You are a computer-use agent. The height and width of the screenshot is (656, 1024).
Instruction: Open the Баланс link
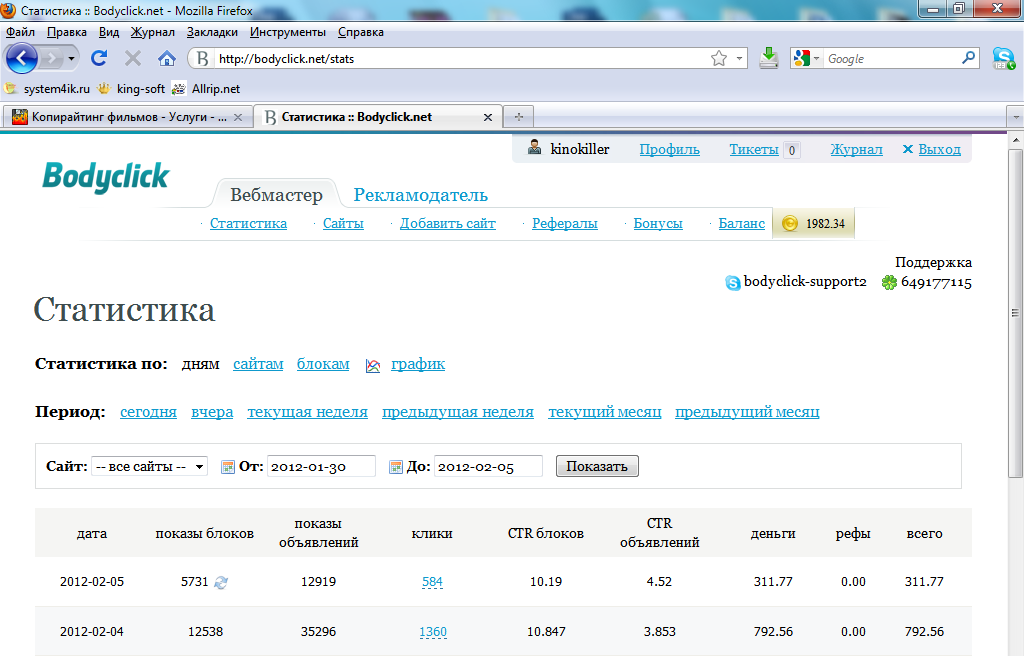tap(741, 223)
